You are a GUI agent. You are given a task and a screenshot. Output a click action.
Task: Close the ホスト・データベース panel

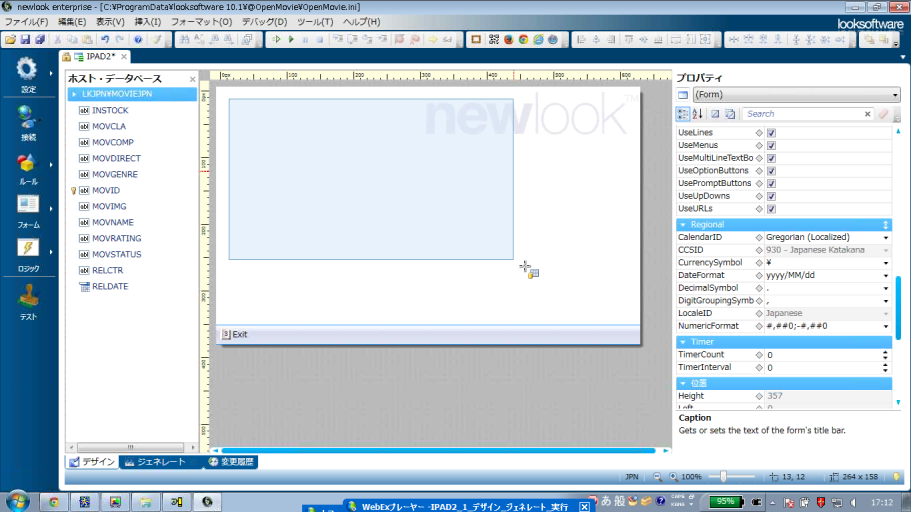pos(192,78)
